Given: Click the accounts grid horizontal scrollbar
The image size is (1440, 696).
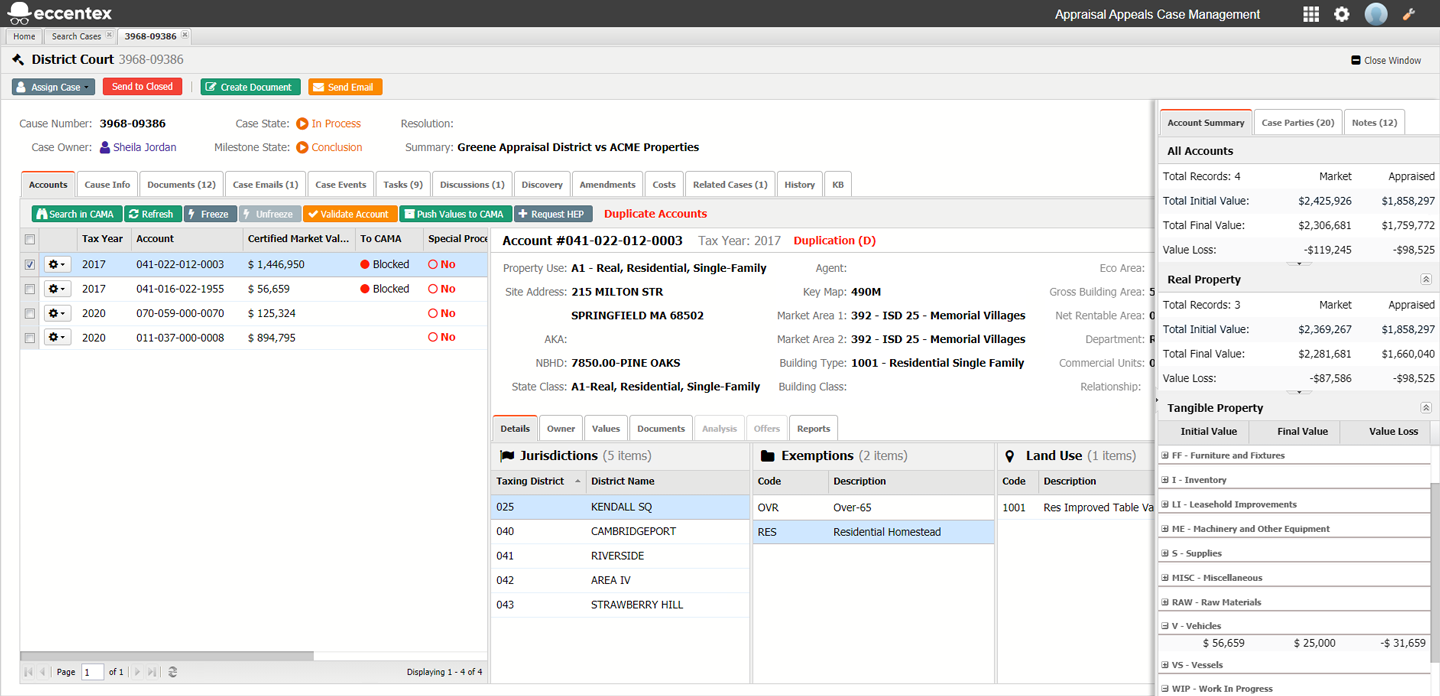Looking at the screenshot, I should tap(167, 656).
